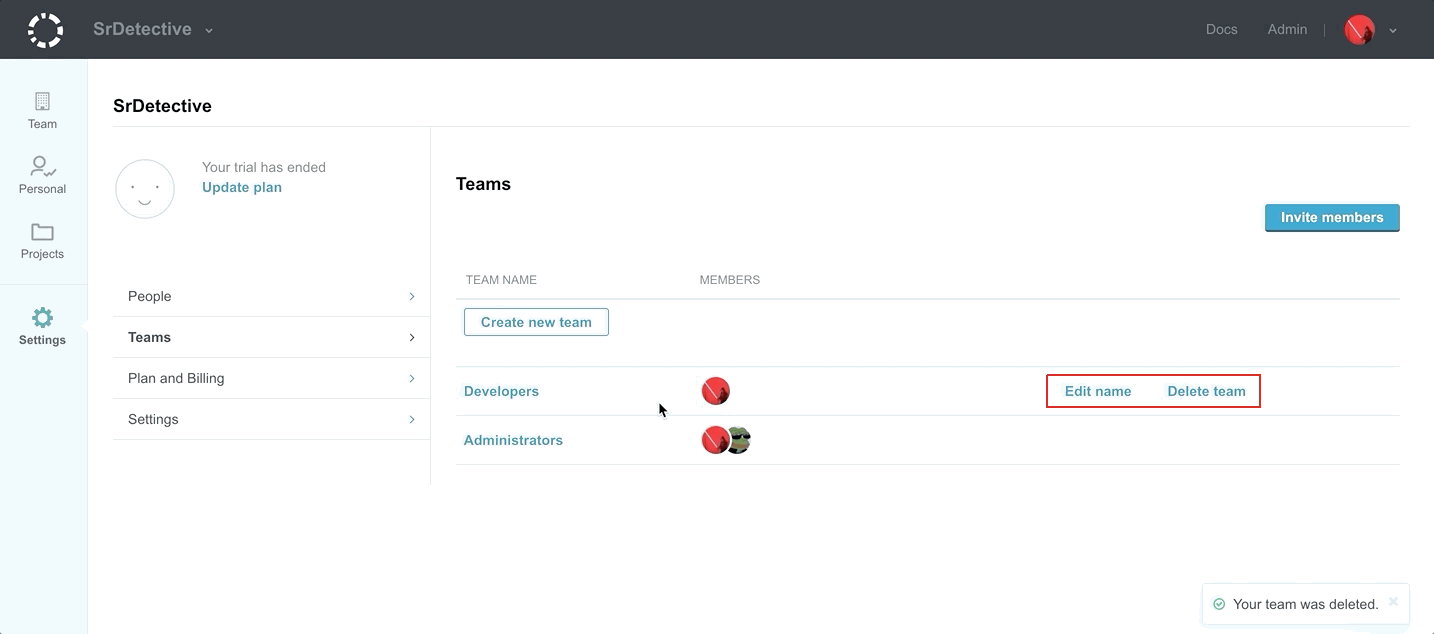
Task: Click Edit name for Developers team
Action: point(1098,391)
